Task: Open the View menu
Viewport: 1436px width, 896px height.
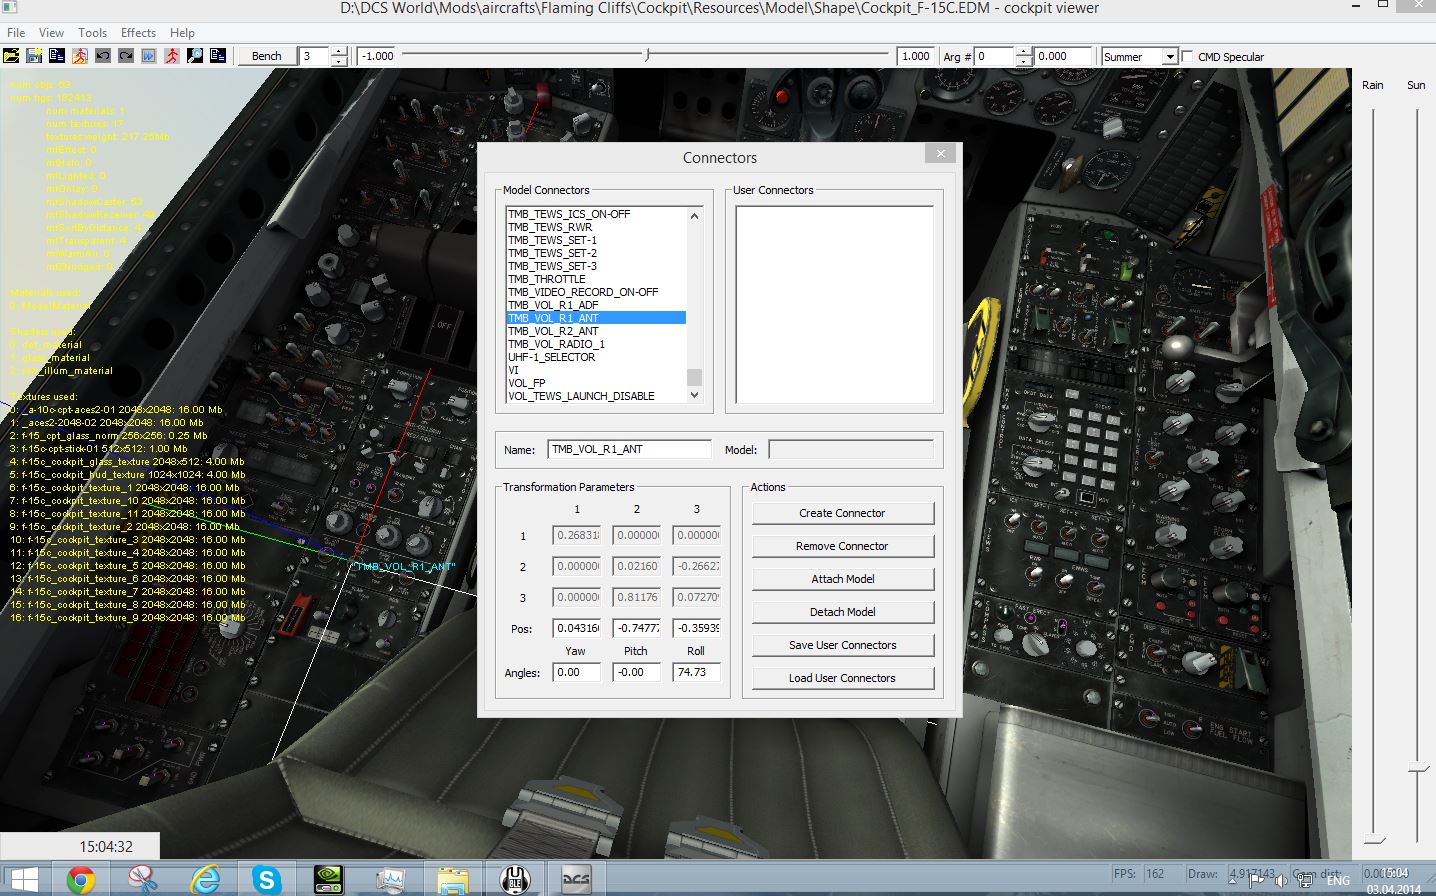Action: (x=51, y=32)
